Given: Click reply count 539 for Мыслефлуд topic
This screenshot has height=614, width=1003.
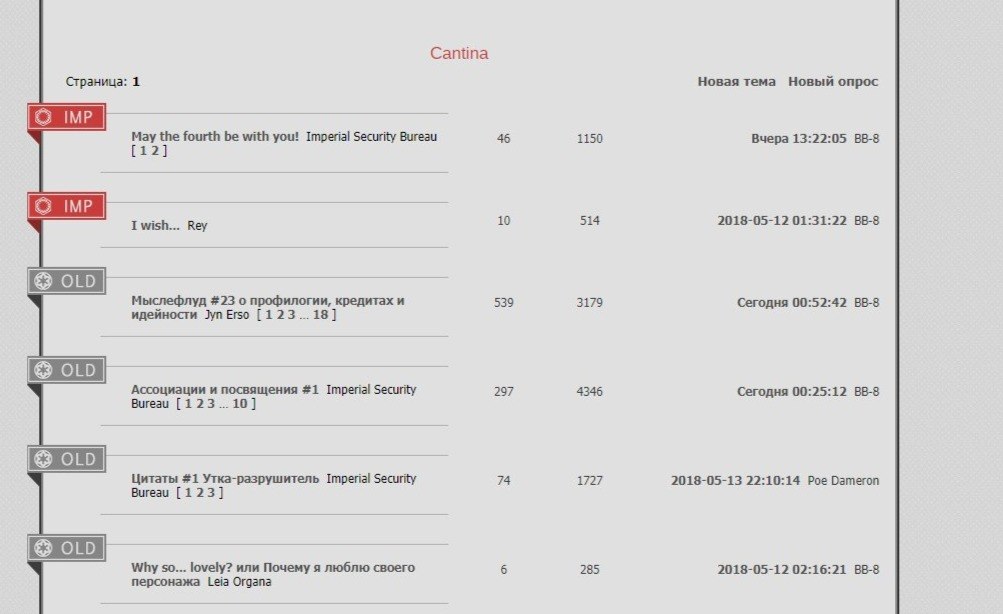Looking at the screenshot, I should 503,303.
